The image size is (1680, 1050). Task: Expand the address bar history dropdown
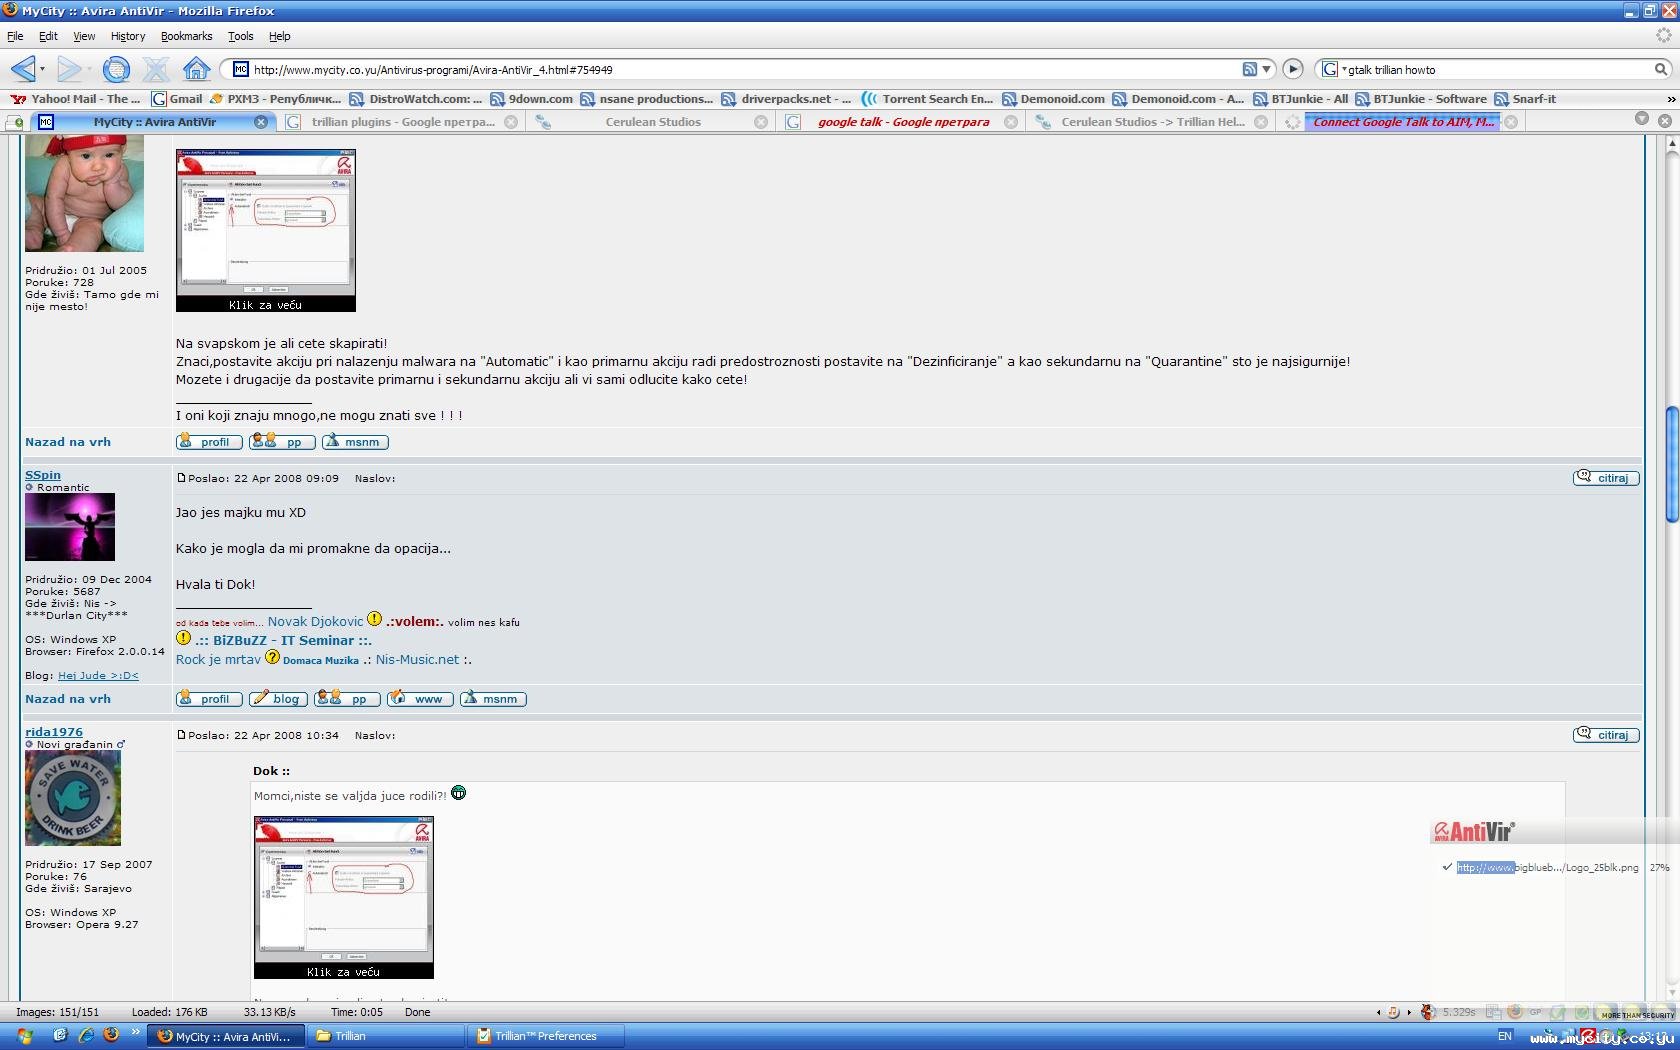tap(1267, 69)
